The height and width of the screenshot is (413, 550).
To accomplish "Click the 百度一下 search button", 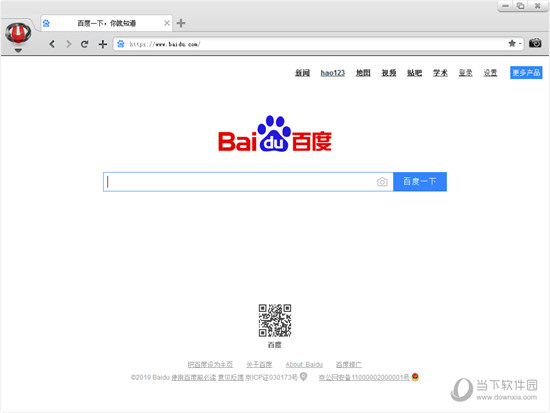I will (420, 182).
